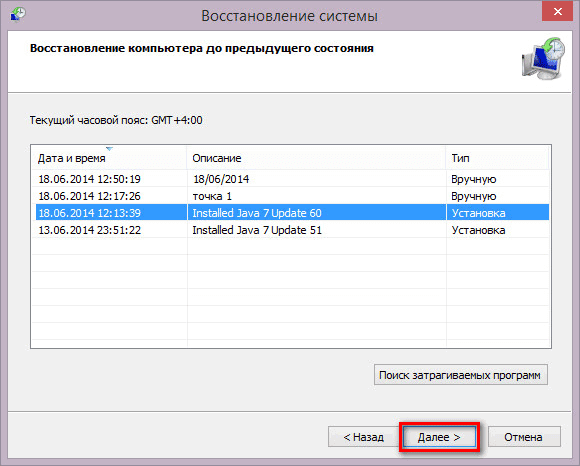Click Установка type in Java Update 51 row

478,230
